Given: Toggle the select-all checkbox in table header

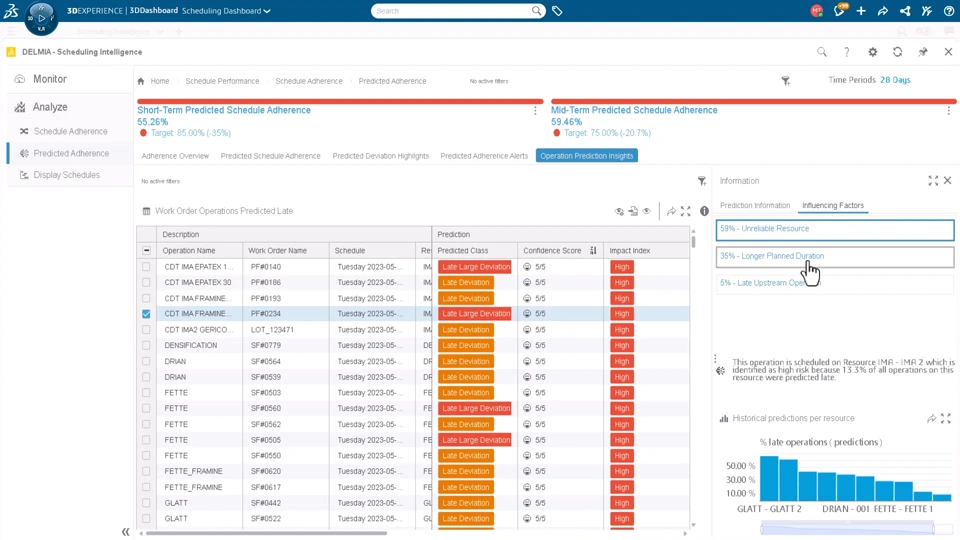Looking at the screenshot, I should pyautogui.click(x=146, y=250).
